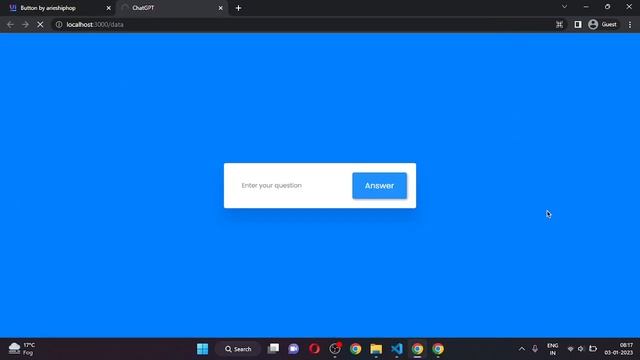Stop loading the page

pos(40,24)
